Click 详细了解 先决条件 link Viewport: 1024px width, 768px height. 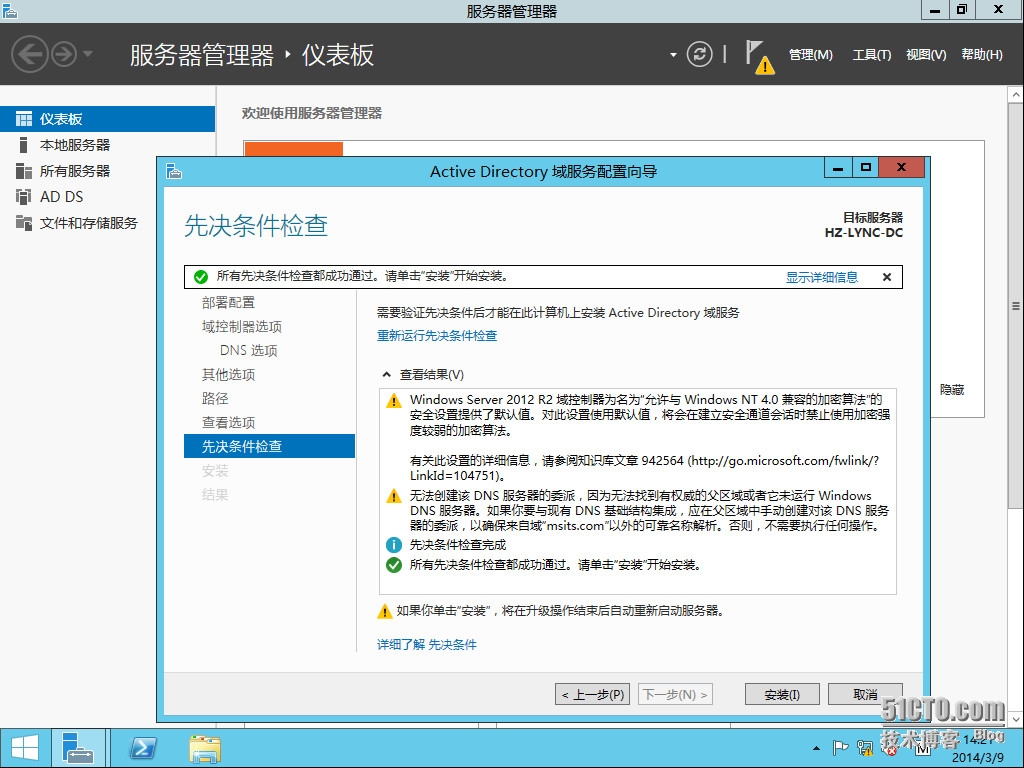tap(426, 645)
